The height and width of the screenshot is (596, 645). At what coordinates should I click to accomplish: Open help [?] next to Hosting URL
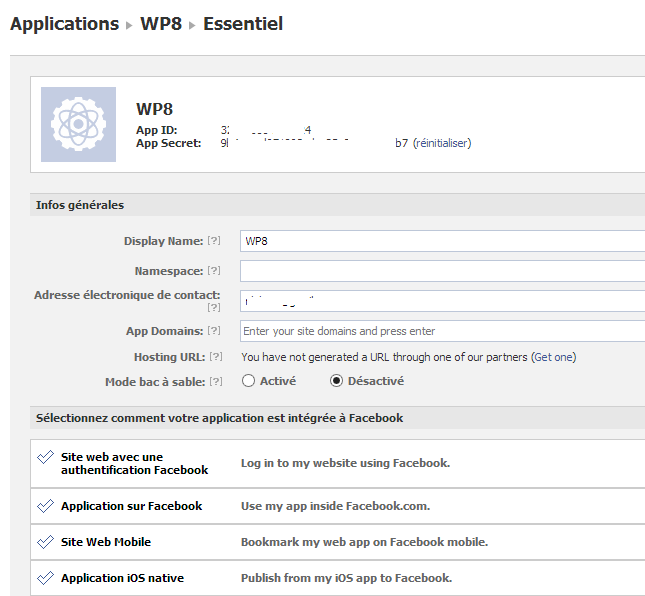[x=216, y=357]
